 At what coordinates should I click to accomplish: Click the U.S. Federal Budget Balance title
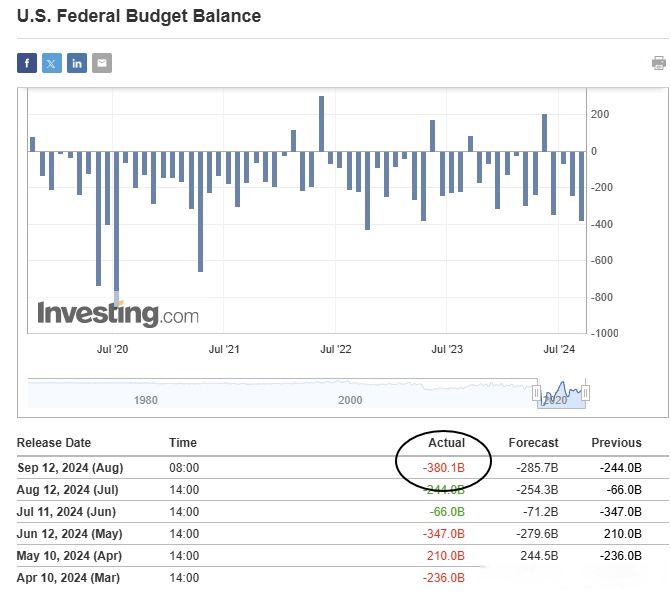click(x=139, y=16)
